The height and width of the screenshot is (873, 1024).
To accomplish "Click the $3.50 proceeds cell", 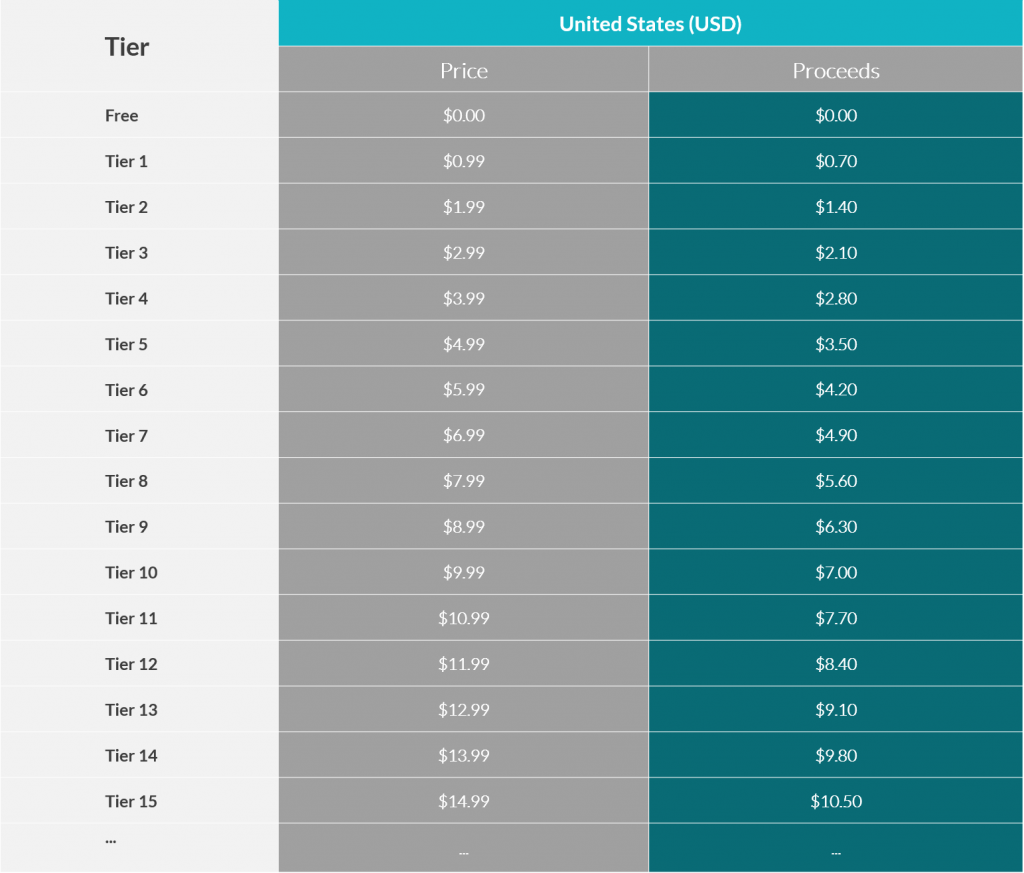I will tap(836, 343).
